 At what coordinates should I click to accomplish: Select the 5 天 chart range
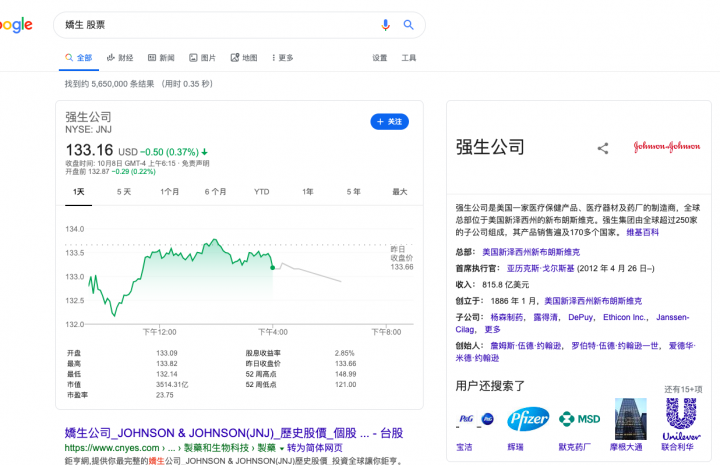124,191
